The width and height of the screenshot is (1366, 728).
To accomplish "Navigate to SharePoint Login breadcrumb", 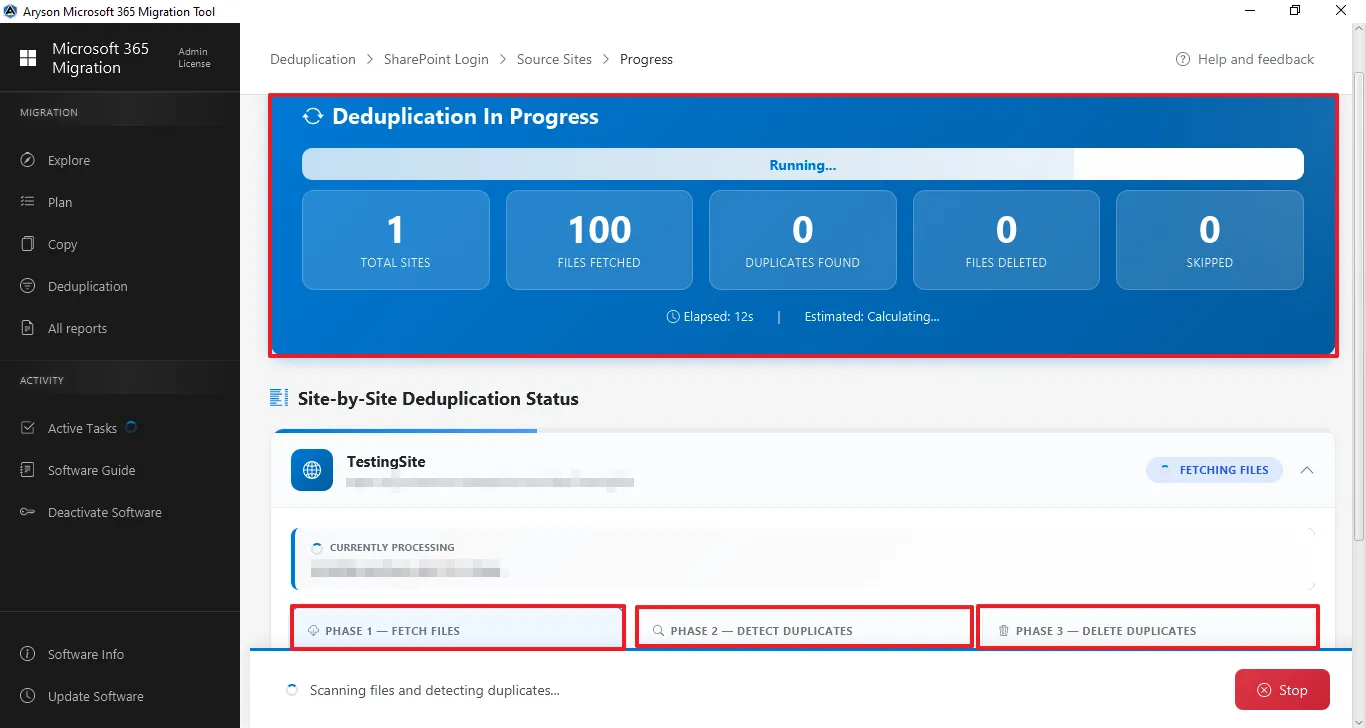I will [x=436, y=59].
